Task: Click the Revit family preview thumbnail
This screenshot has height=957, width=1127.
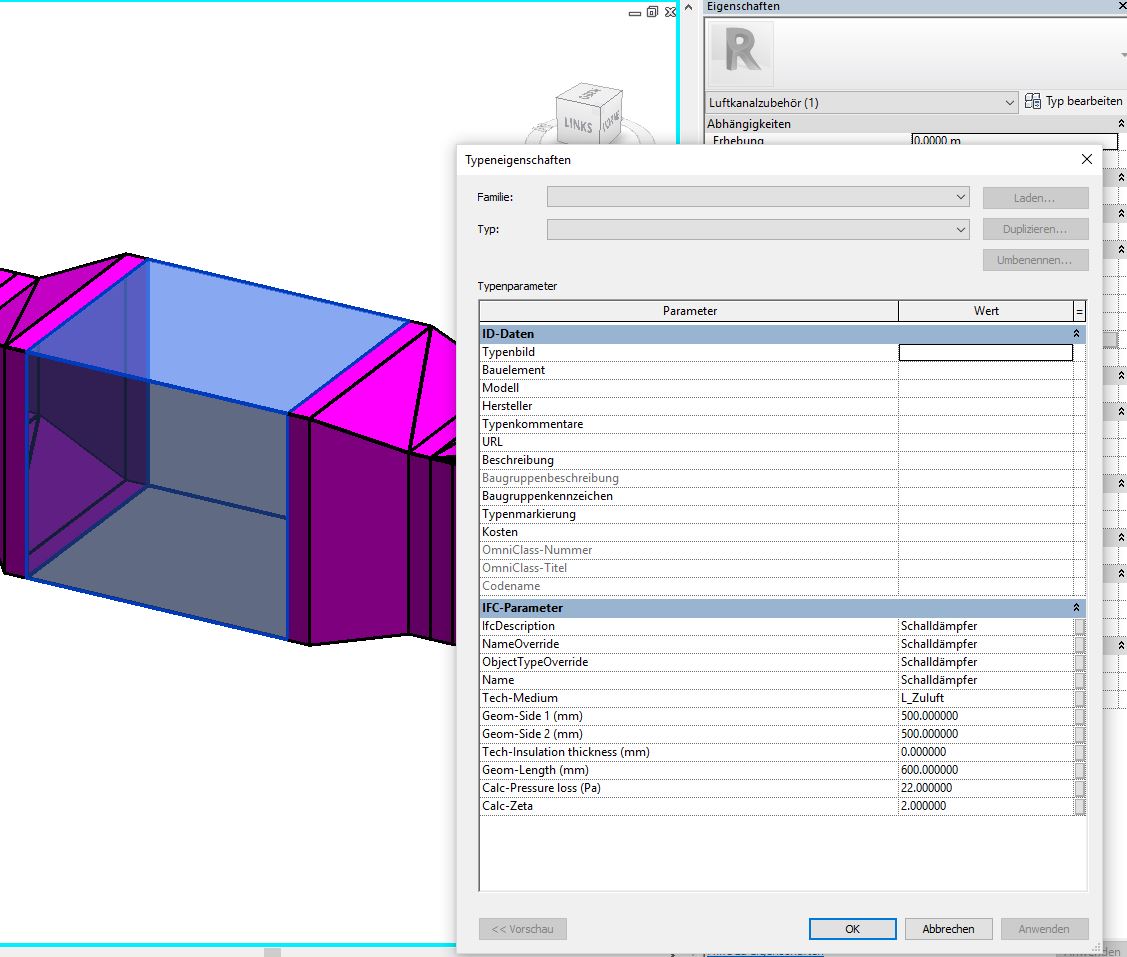Action: click(741, 52)
